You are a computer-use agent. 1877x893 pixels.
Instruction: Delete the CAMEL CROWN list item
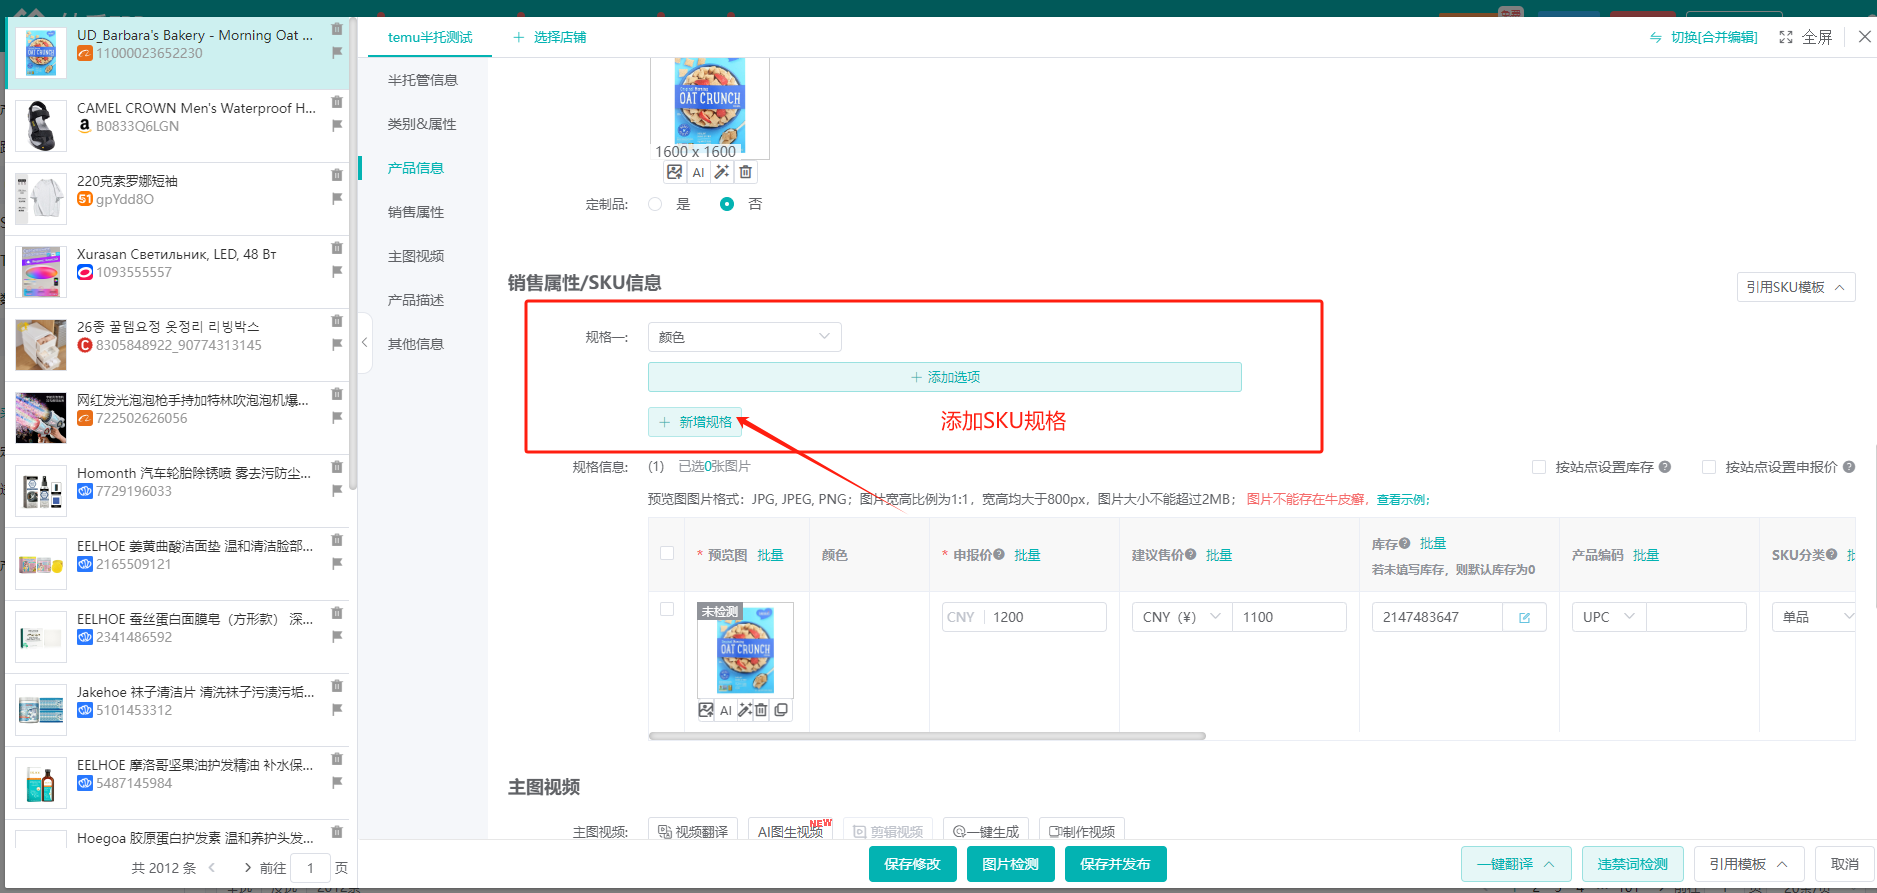(x=337, y=102)
